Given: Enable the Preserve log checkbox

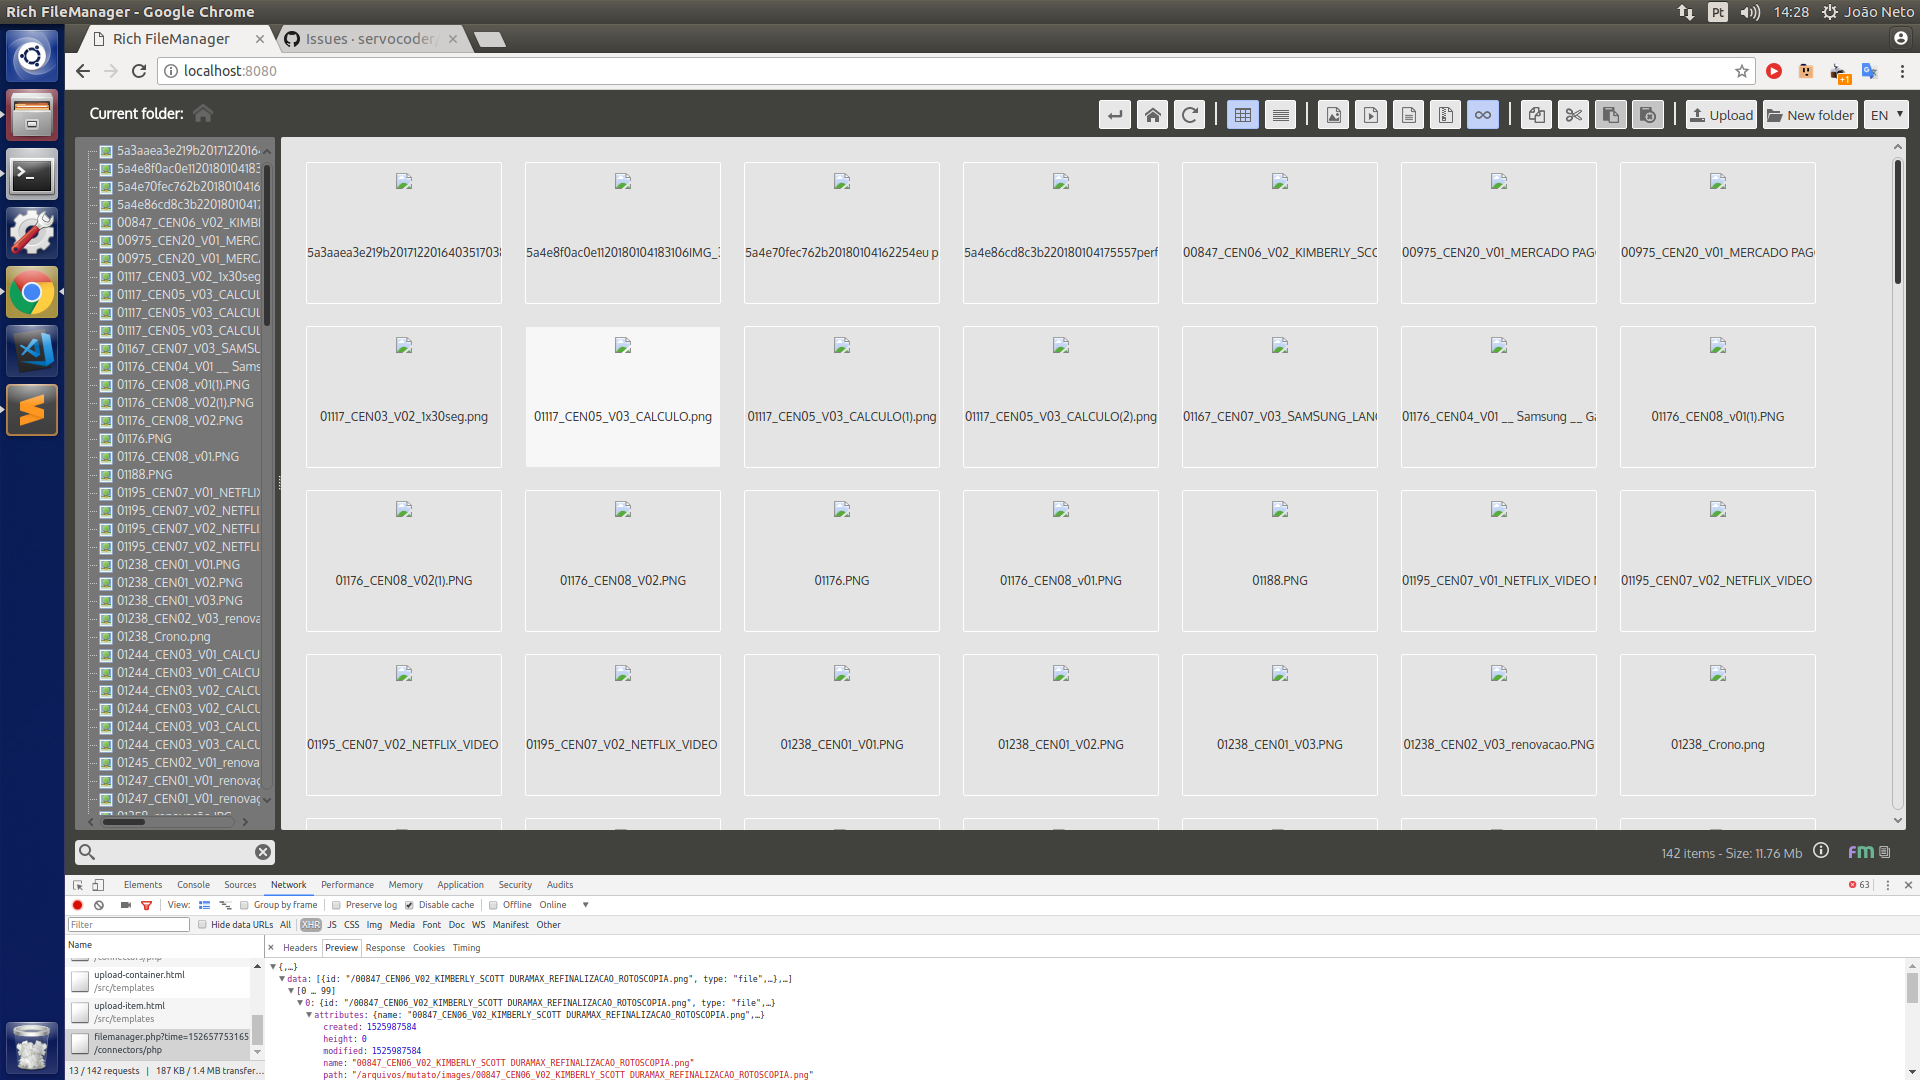Looking at the screenshot, I should tap(336, 905).
